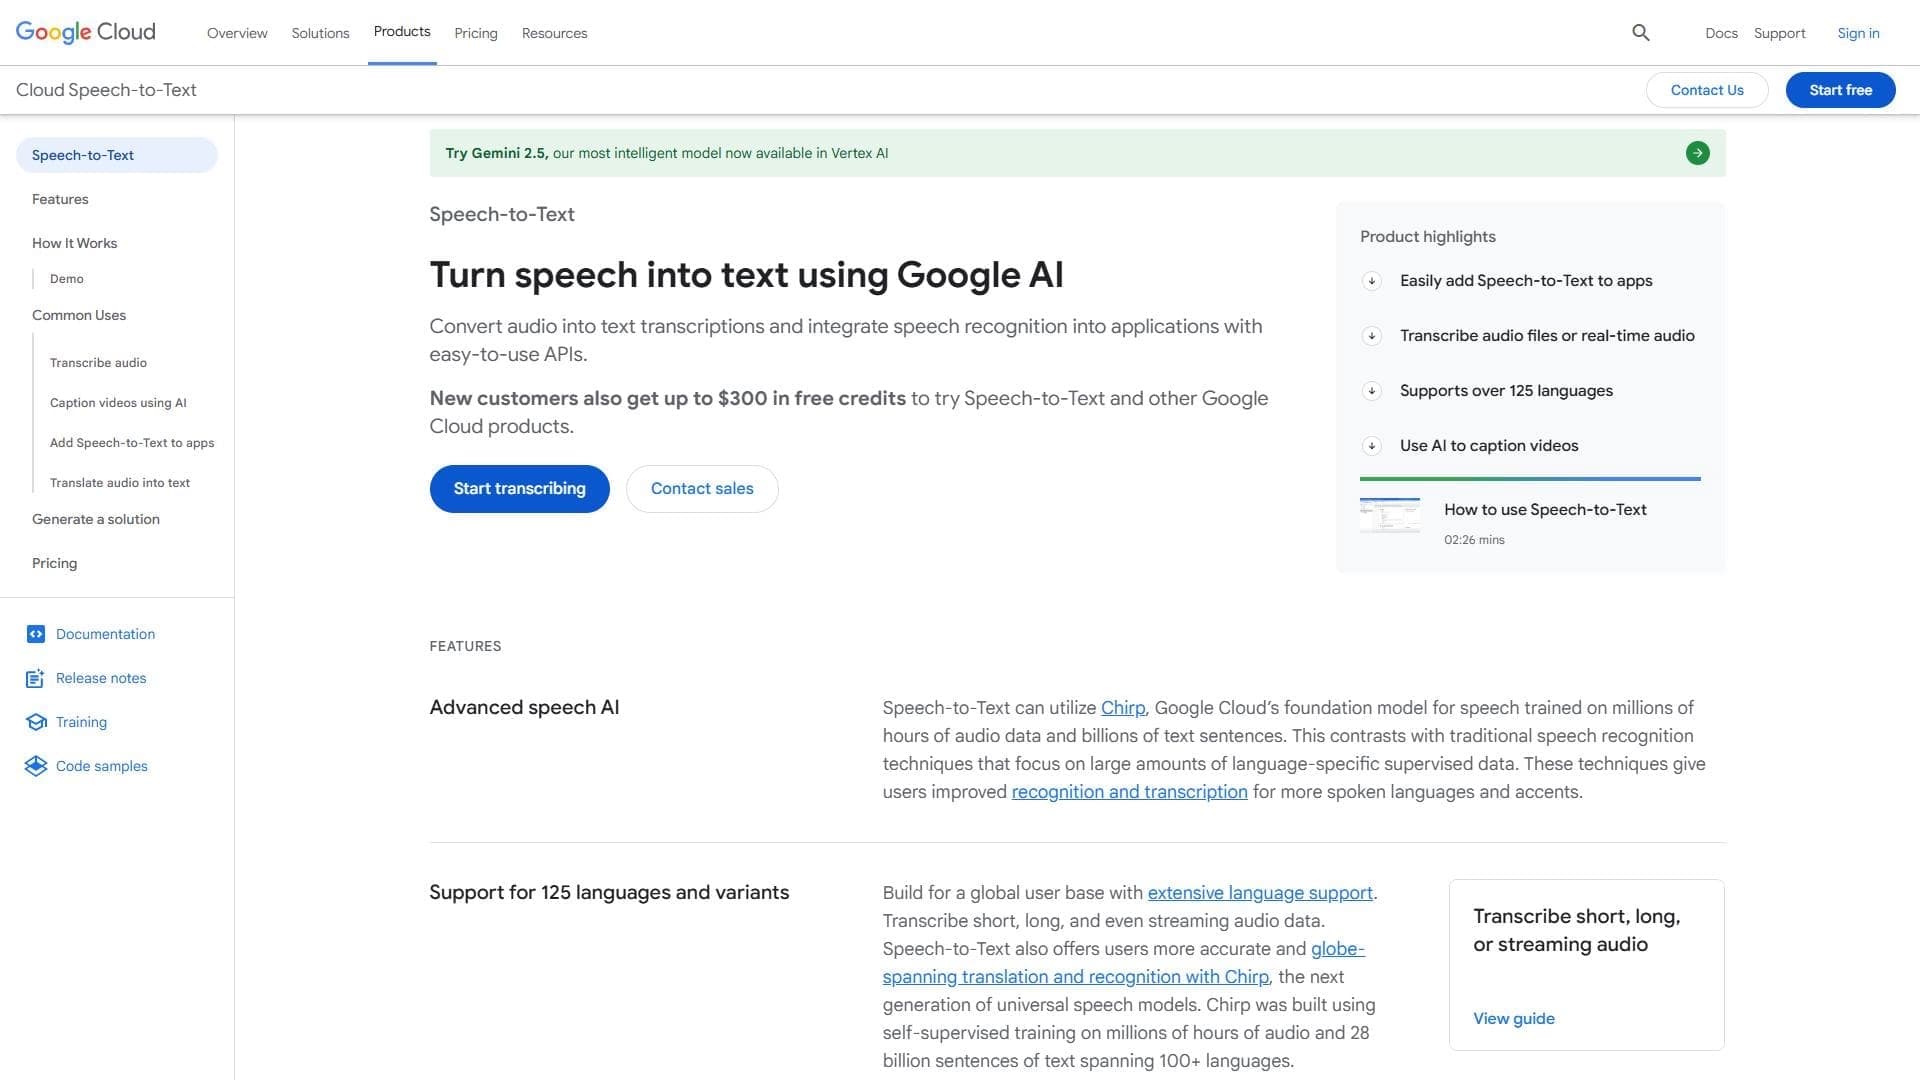Open the Solutions nav item

pos(320,33)
